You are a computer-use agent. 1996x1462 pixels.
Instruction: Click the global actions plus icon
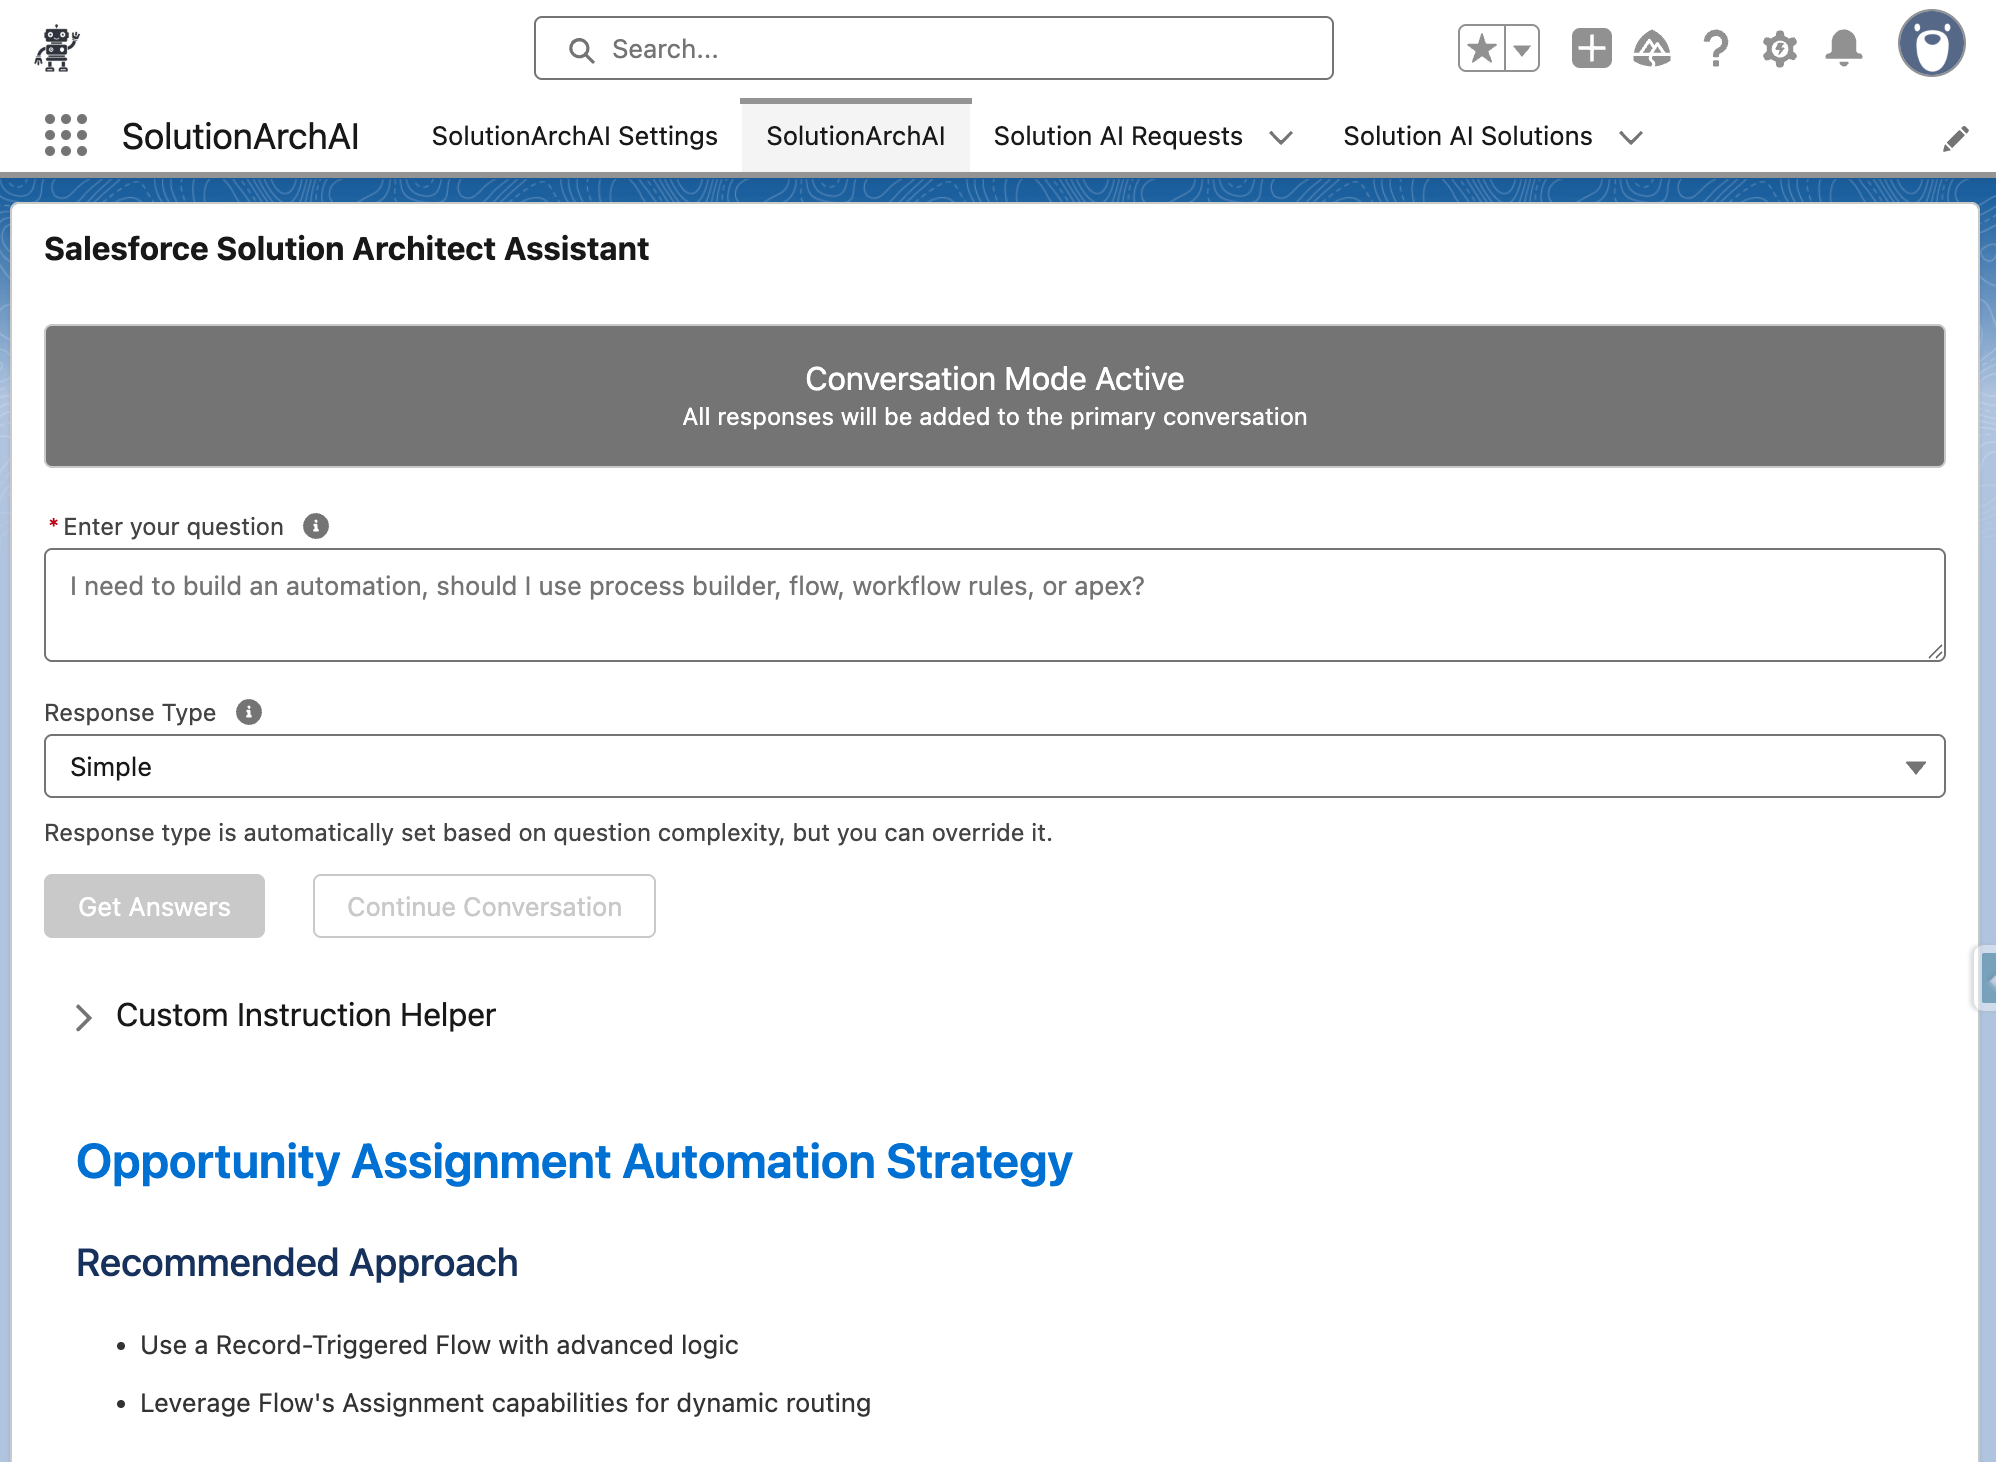click(x=1591, y=47)
